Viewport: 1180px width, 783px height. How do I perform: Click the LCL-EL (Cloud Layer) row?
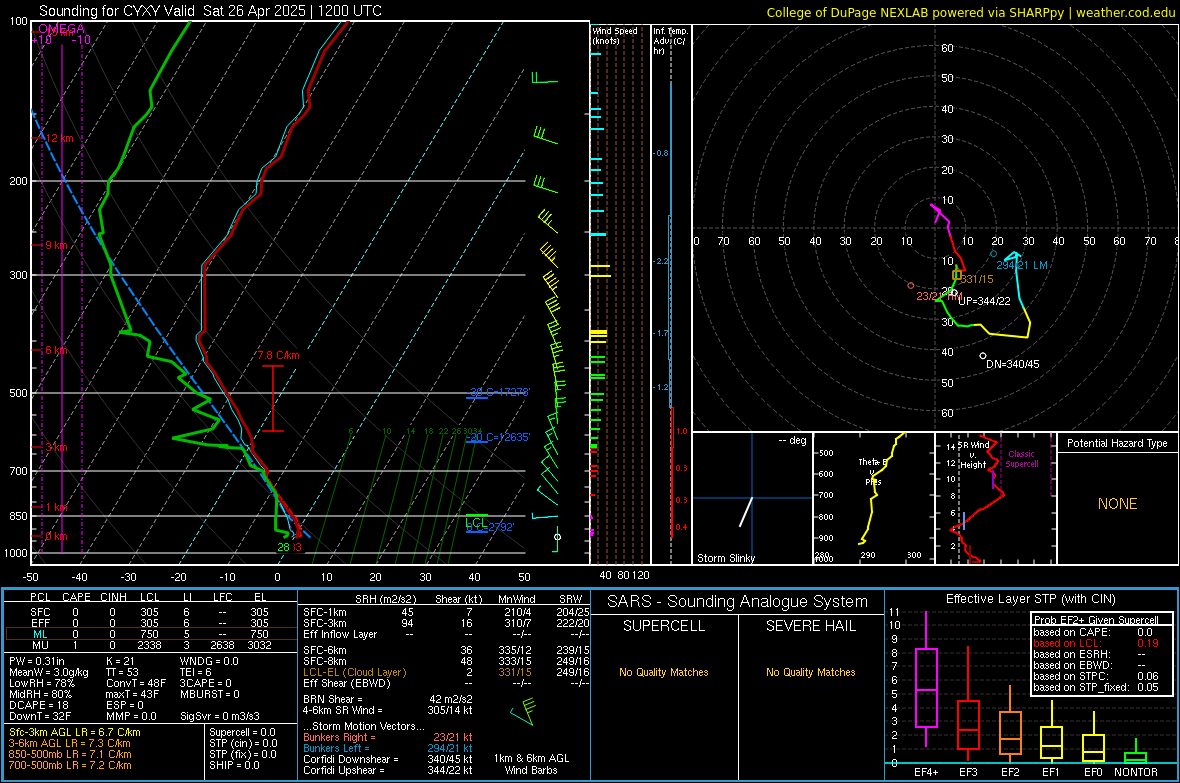tap(446, 672)
